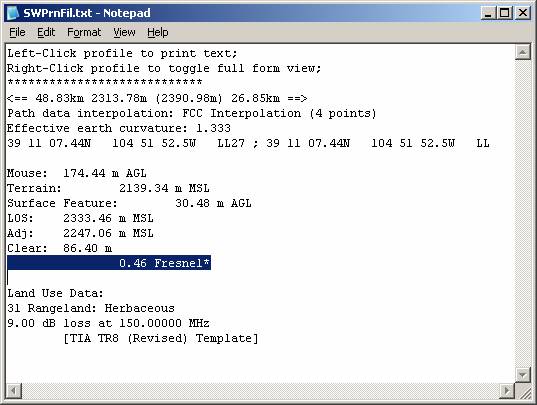Minimize the Notepad window

pos(488,13)
